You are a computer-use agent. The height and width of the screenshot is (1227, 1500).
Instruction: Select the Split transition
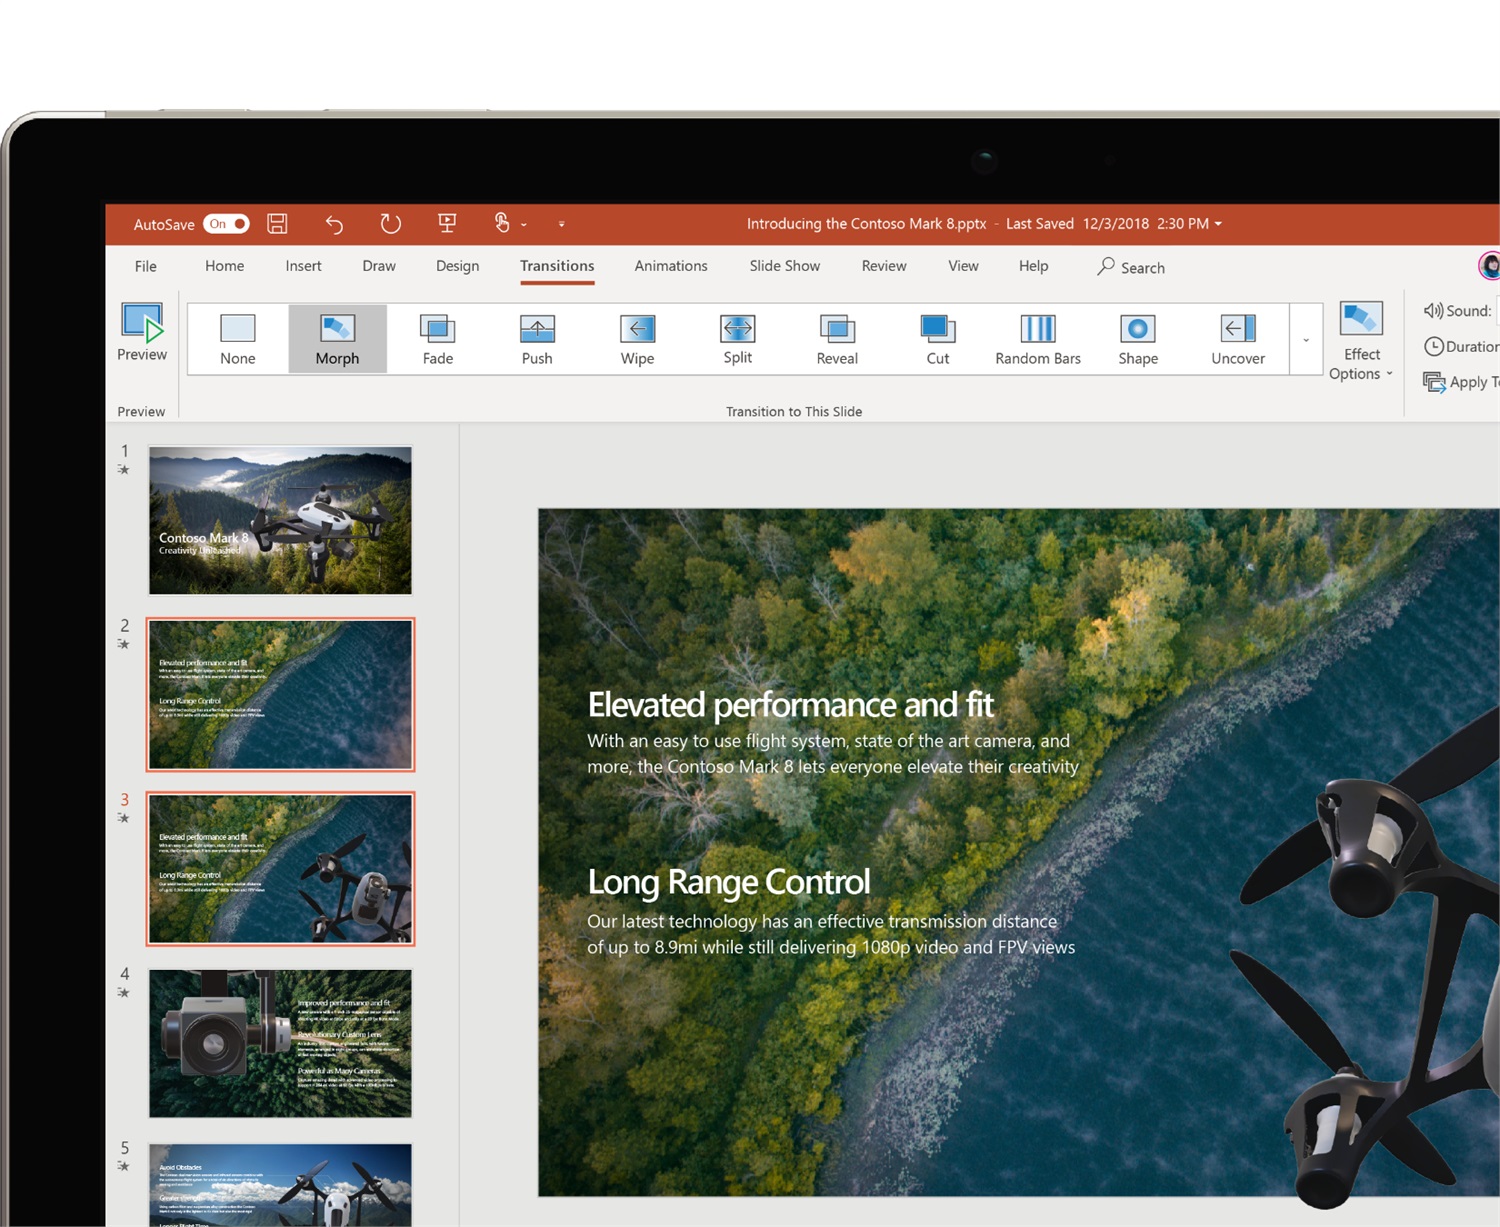(x=737, y=338)
